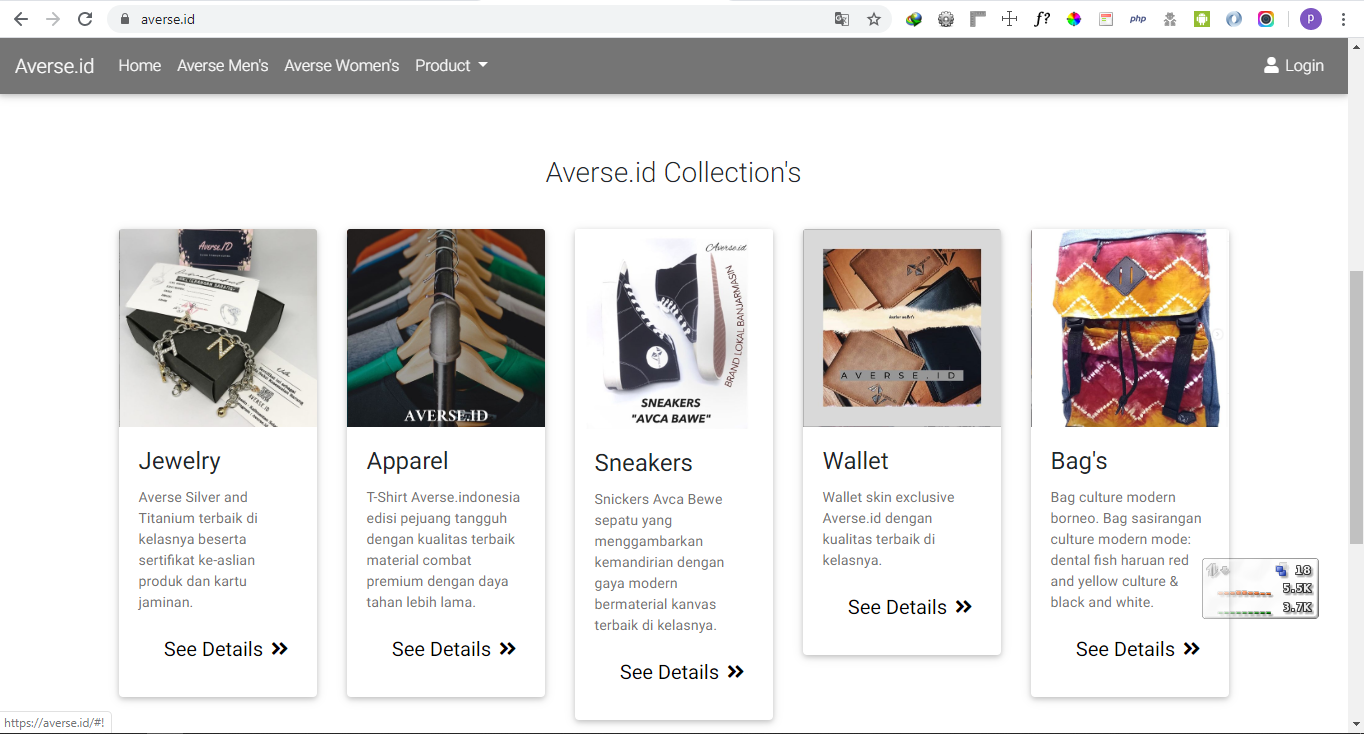This screenshot has height=734, width=1364.
Task: Open the green Android extension icon
Action: [x=1202, y=19]
